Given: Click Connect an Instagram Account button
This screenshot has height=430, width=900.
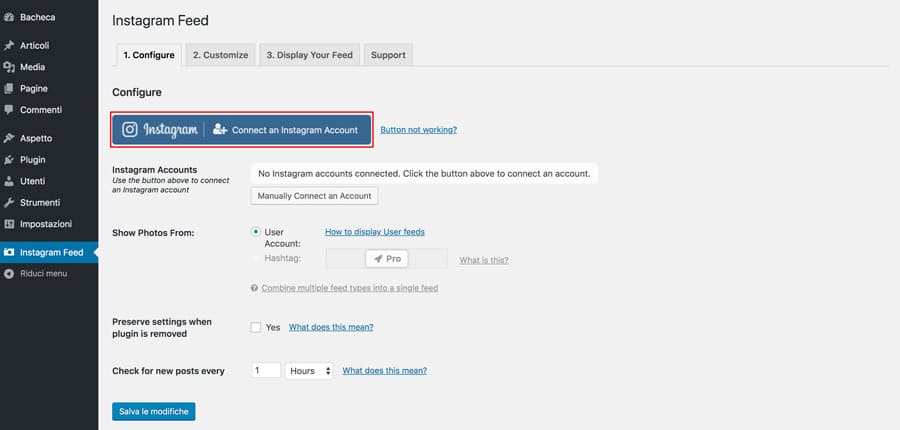Looking at the screenshot, I should (x=242, y=130).
